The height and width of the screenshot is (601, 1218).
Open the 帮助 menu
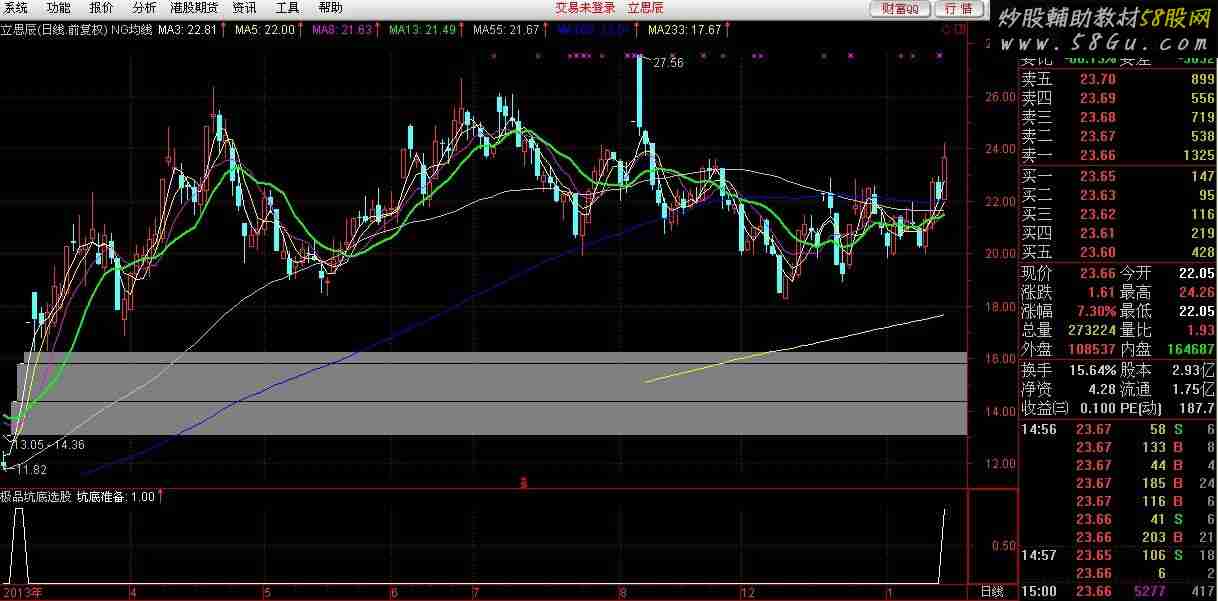coord(330,8)
